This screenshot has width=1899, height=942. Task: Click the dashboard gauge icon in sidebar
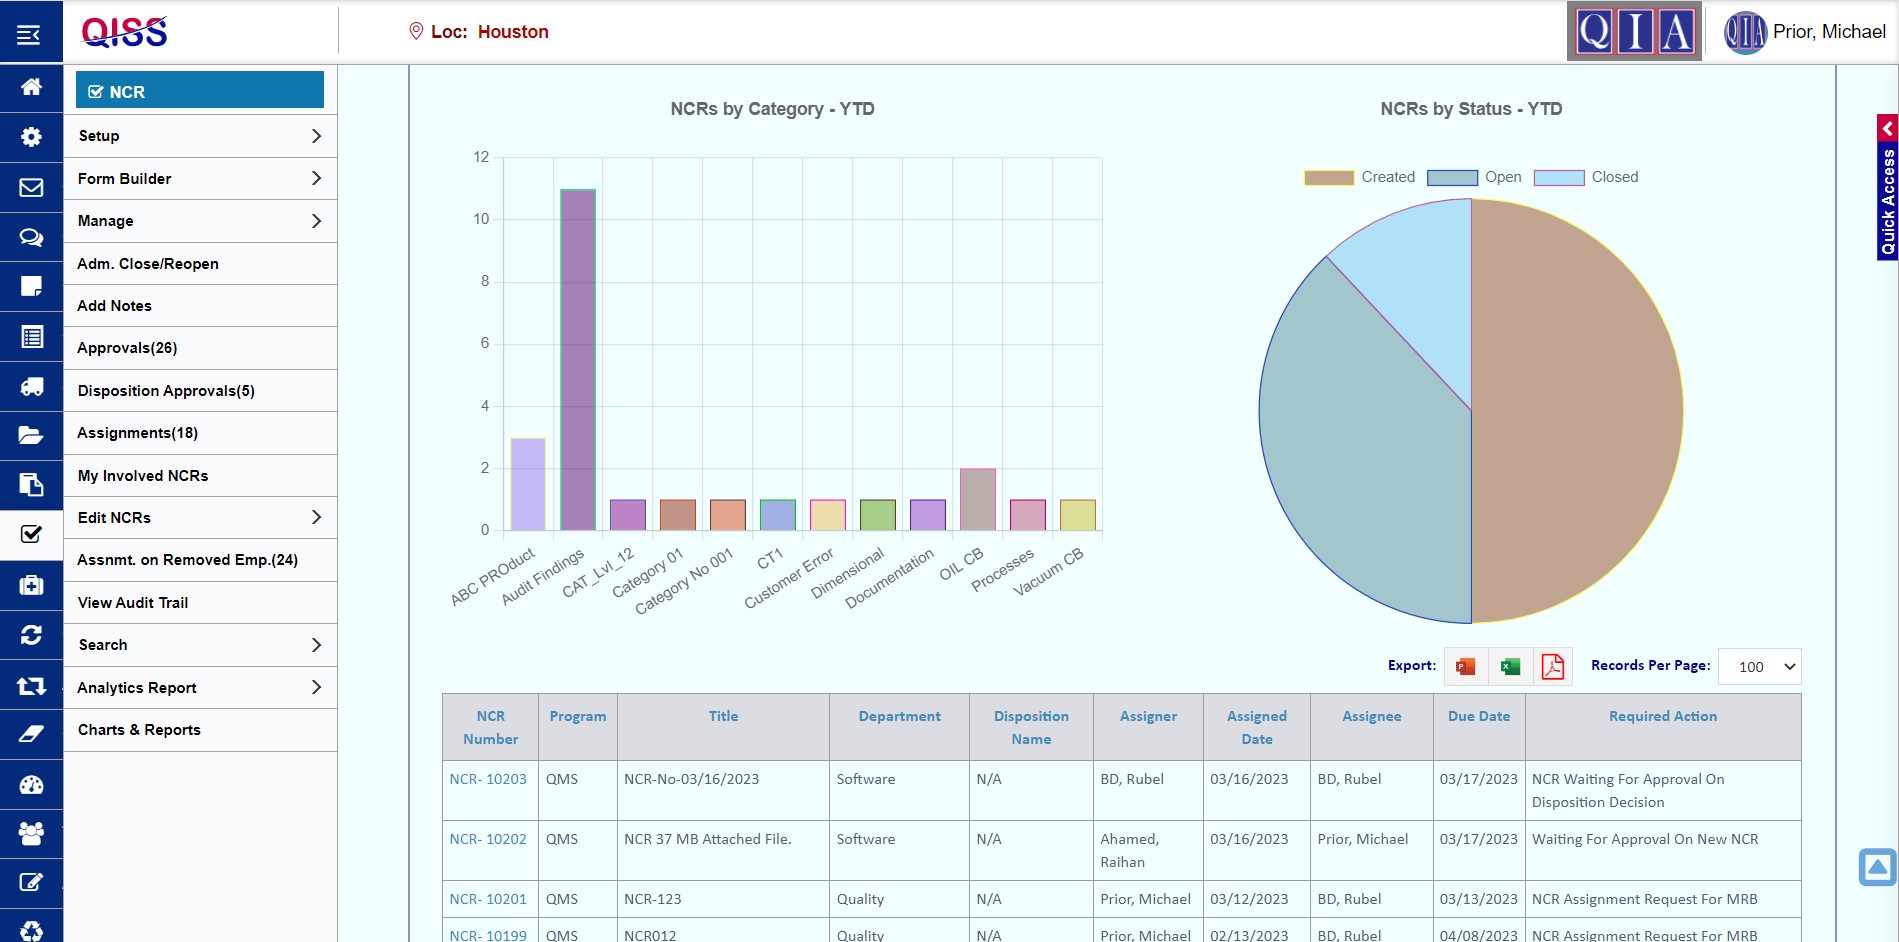[x=31, y=785]
